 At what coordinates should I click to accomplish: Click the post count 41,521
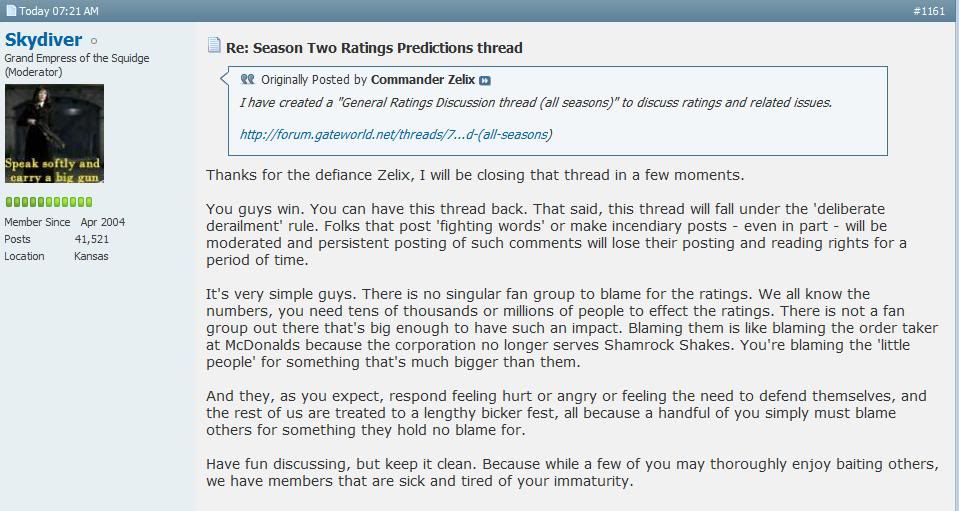point(92,239)
